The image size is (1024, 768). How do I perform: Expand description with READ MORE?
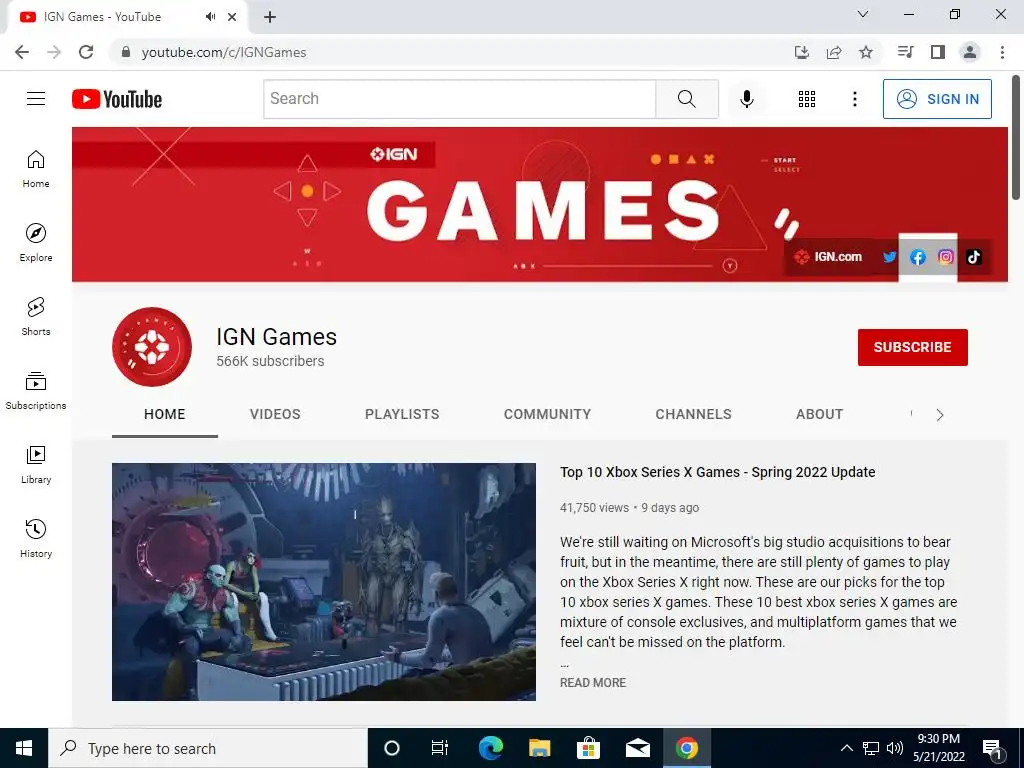(x=593, y=682)
